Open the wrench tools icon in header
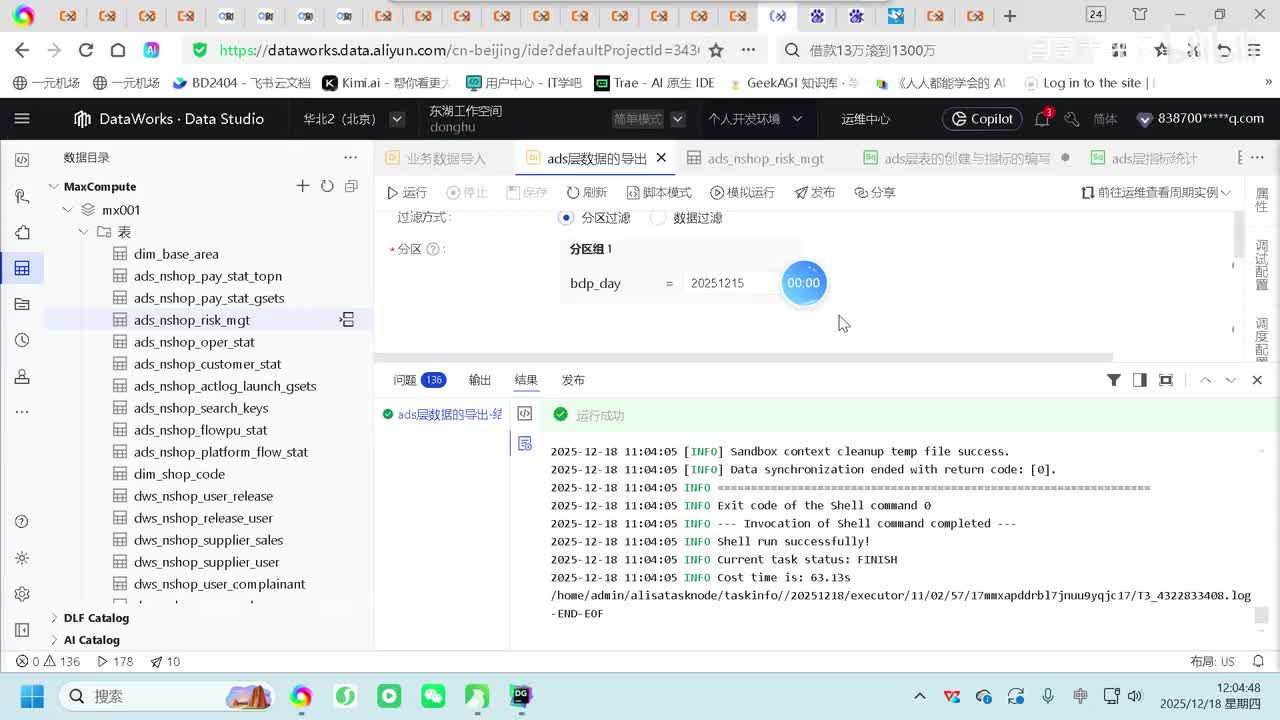Viewport: 1280px width, 720px height. point(1072,119)
